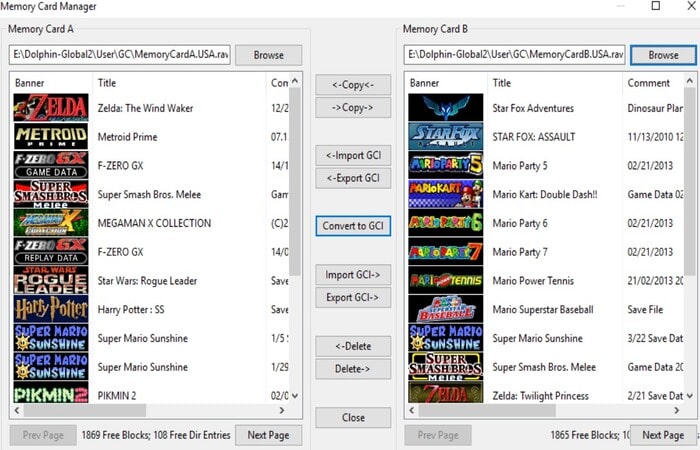Delete from Card A using <-Delete

pos(353,346)
